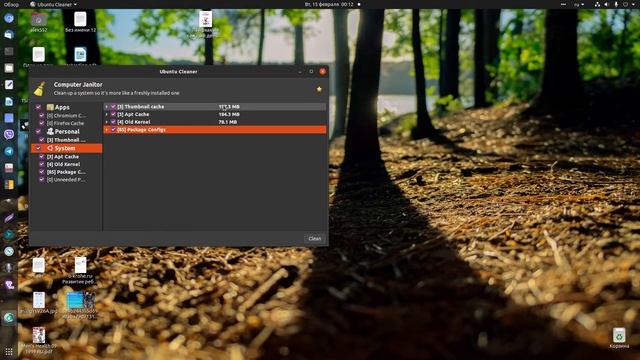
Task: Click the yellow star icon in header
Action: (319, 89)
